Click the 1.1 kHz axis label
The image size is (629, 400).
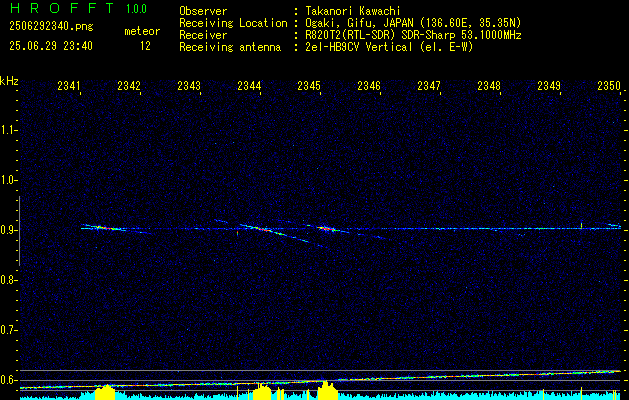point(9,130)
